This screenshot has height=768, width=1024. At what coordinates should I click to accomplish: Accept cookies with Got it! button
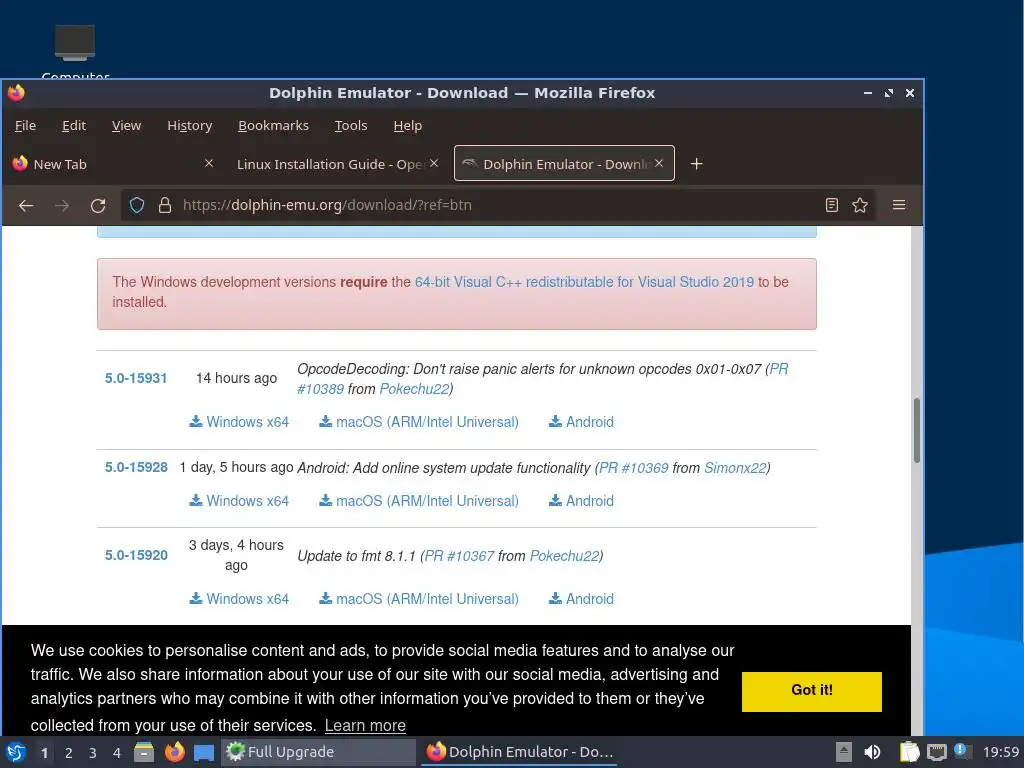click(x=812, y=691)
